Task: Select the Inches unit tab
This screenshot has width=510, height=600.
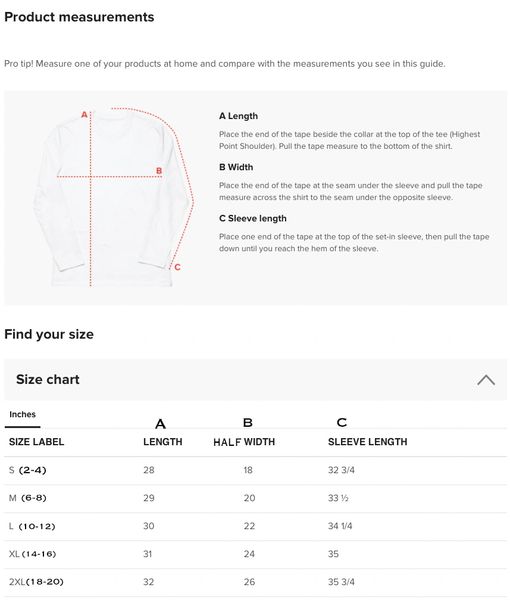Action: tap(23, 414)
